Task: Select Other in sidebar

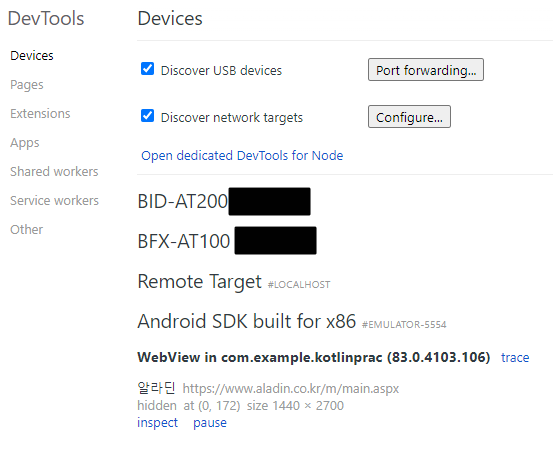Action: pos(26,230)
